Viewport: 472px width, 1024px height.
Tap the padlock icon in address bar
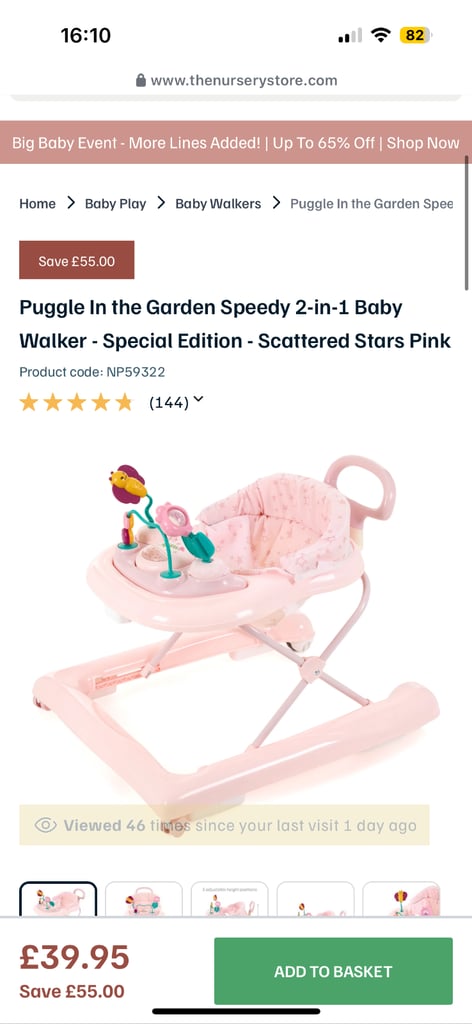click(140, 81)
